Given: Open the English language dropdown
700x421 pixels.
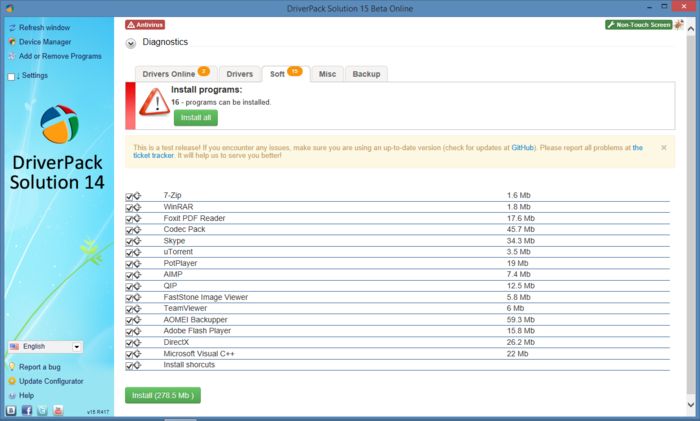Looking at the screenshot, I should pyautogui.click(x=46, y=346).
